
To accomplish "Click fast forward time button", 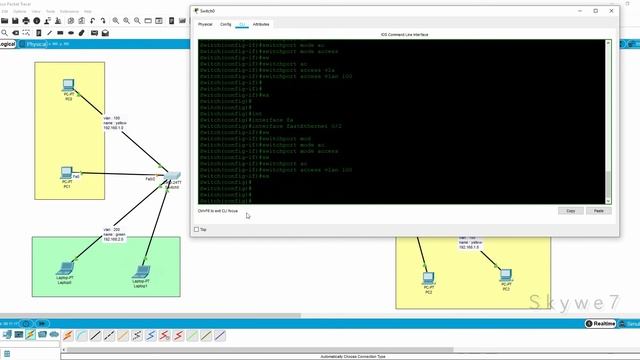I will coord(42,324).
